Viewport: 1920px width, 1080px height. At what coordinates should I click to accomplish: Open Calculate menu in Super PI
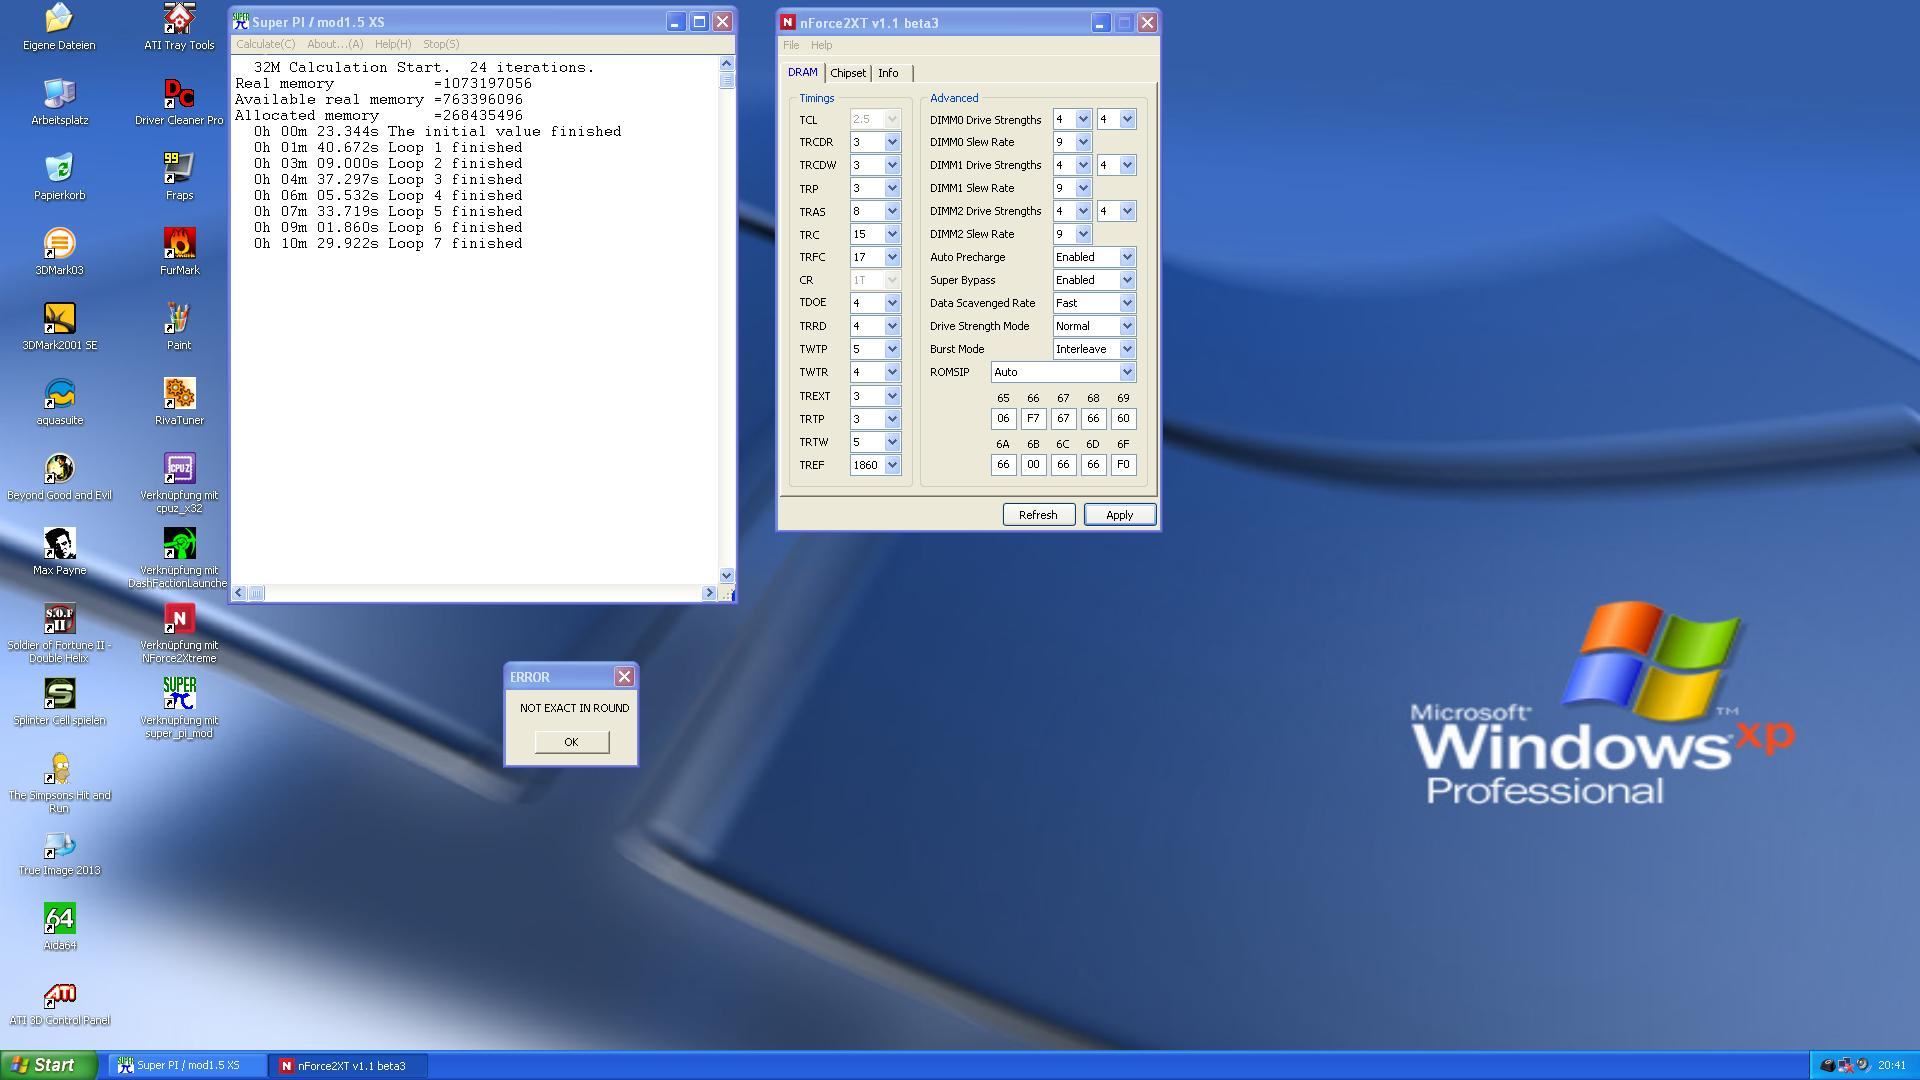point(265,44)
